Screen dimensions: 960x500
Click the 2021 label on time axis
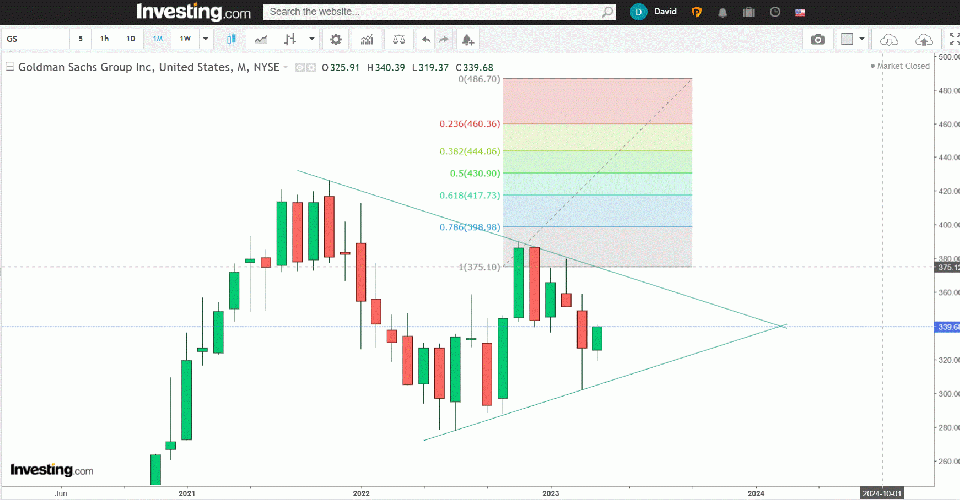[187, 493]
